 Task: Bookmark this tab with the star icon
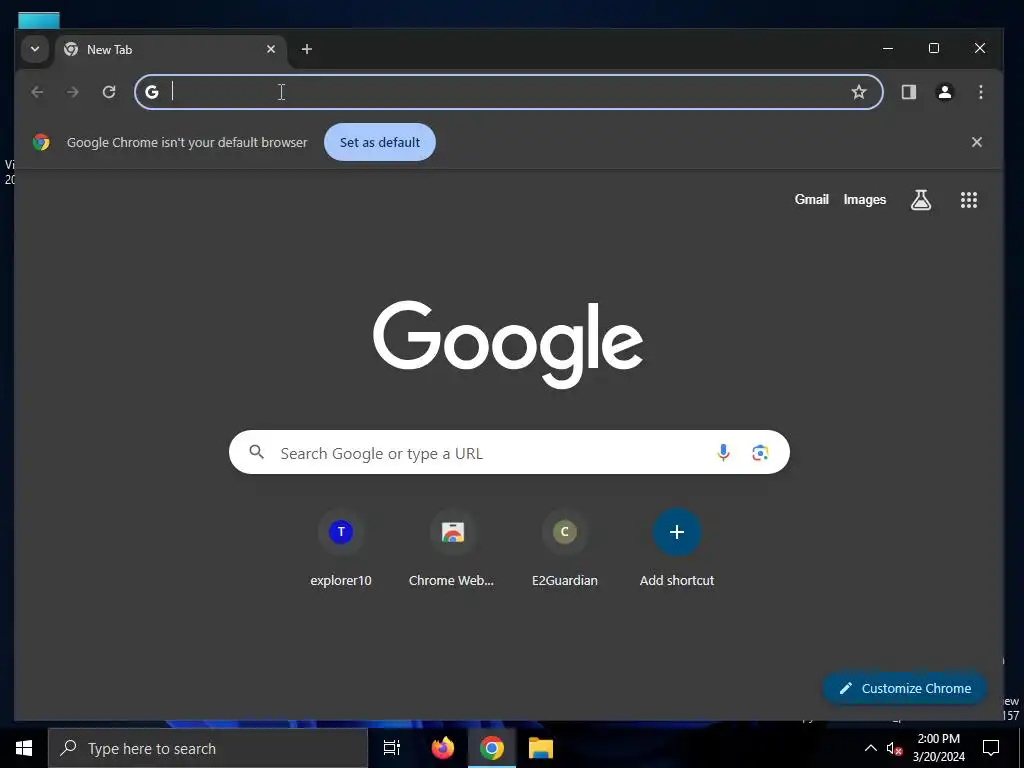tap(859, 92)
